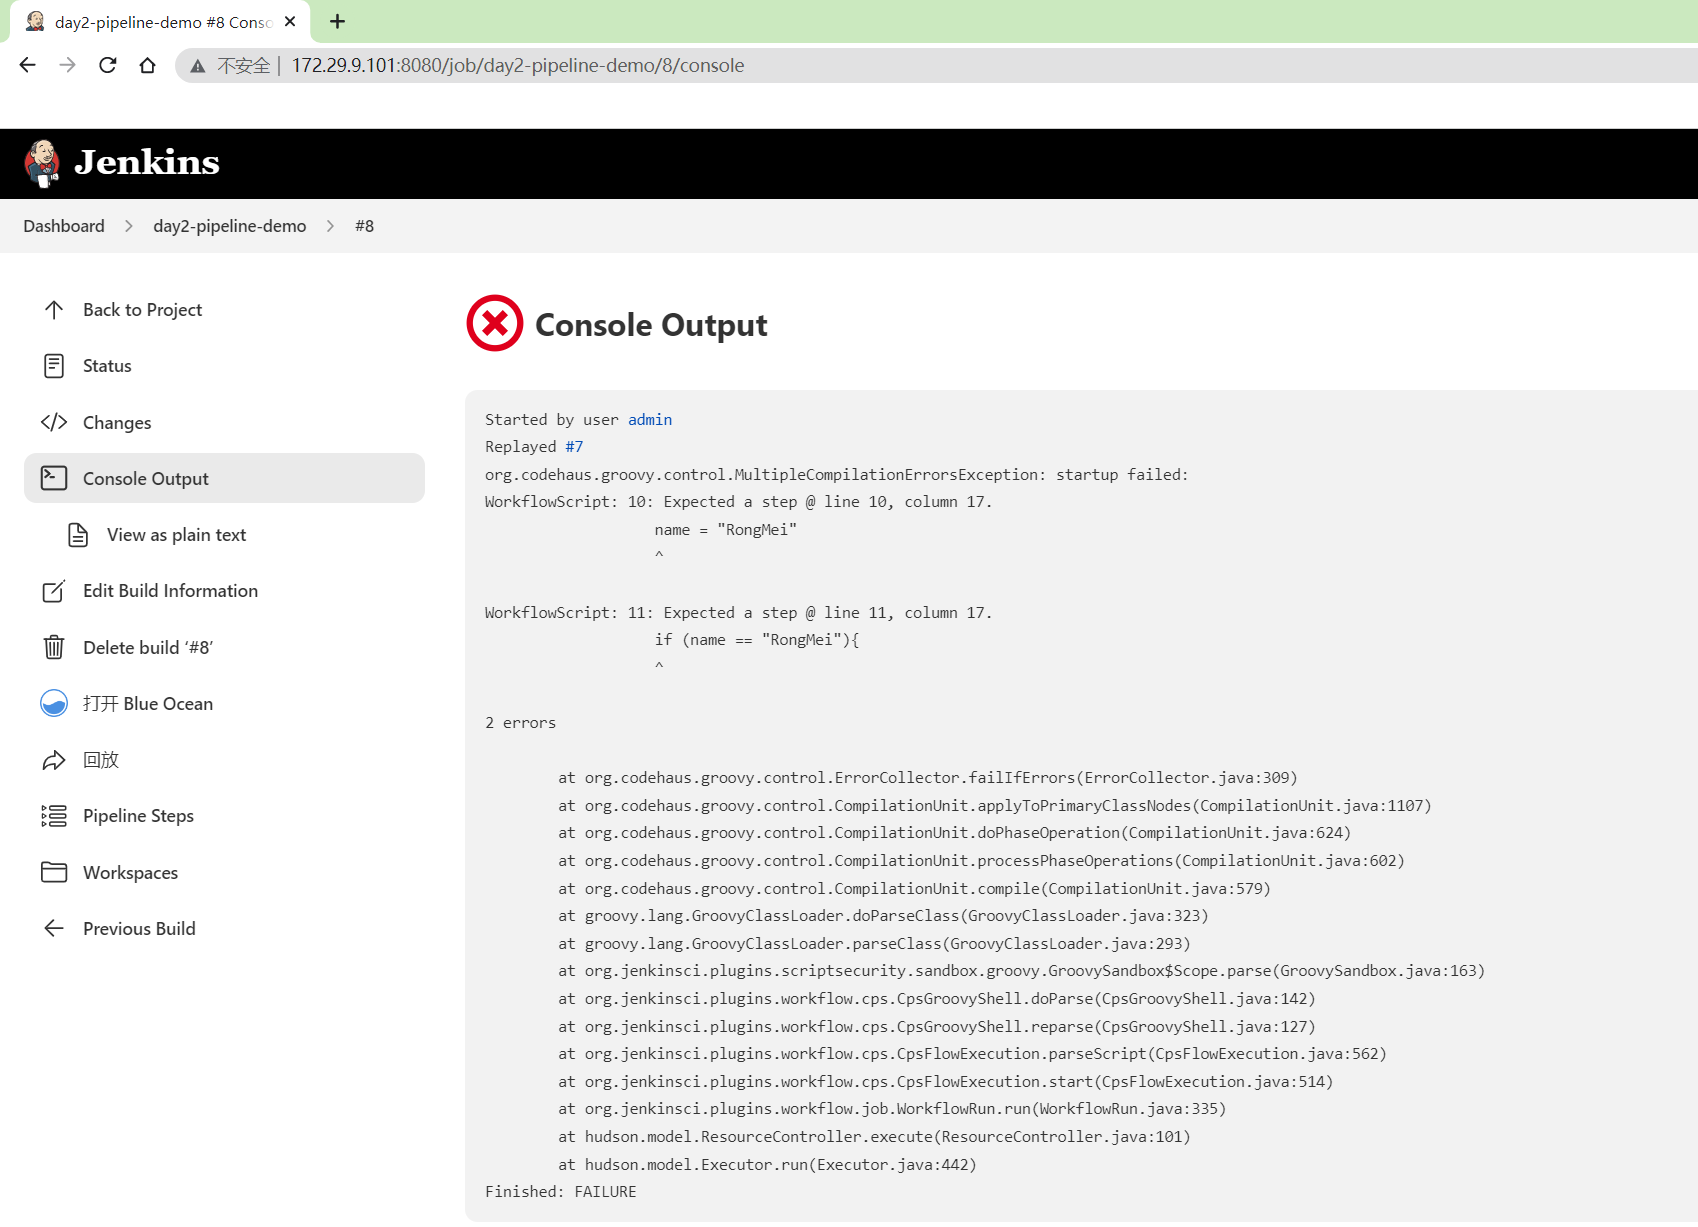The height and width of the screenshot is (1227, 1698).
Task: Click the Workspaces folder icon
Action: [x=54, y=872]
